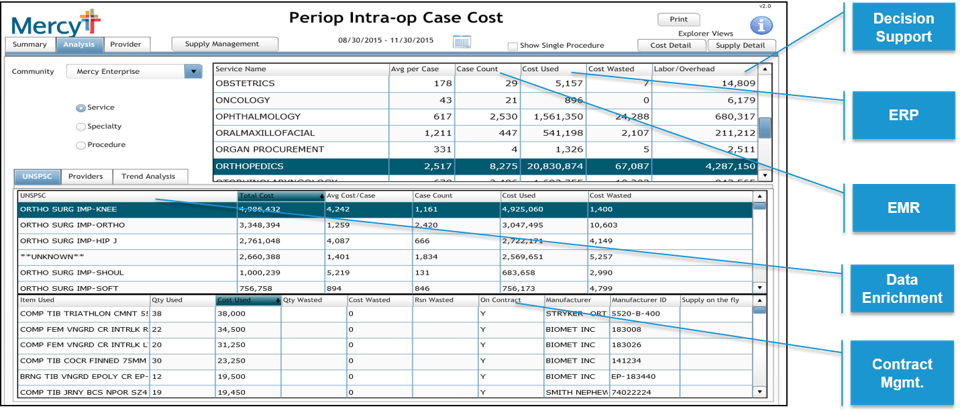This screenshot has height=413, width=960.
Task: Open the date range calendar icon
Action: 461,42
